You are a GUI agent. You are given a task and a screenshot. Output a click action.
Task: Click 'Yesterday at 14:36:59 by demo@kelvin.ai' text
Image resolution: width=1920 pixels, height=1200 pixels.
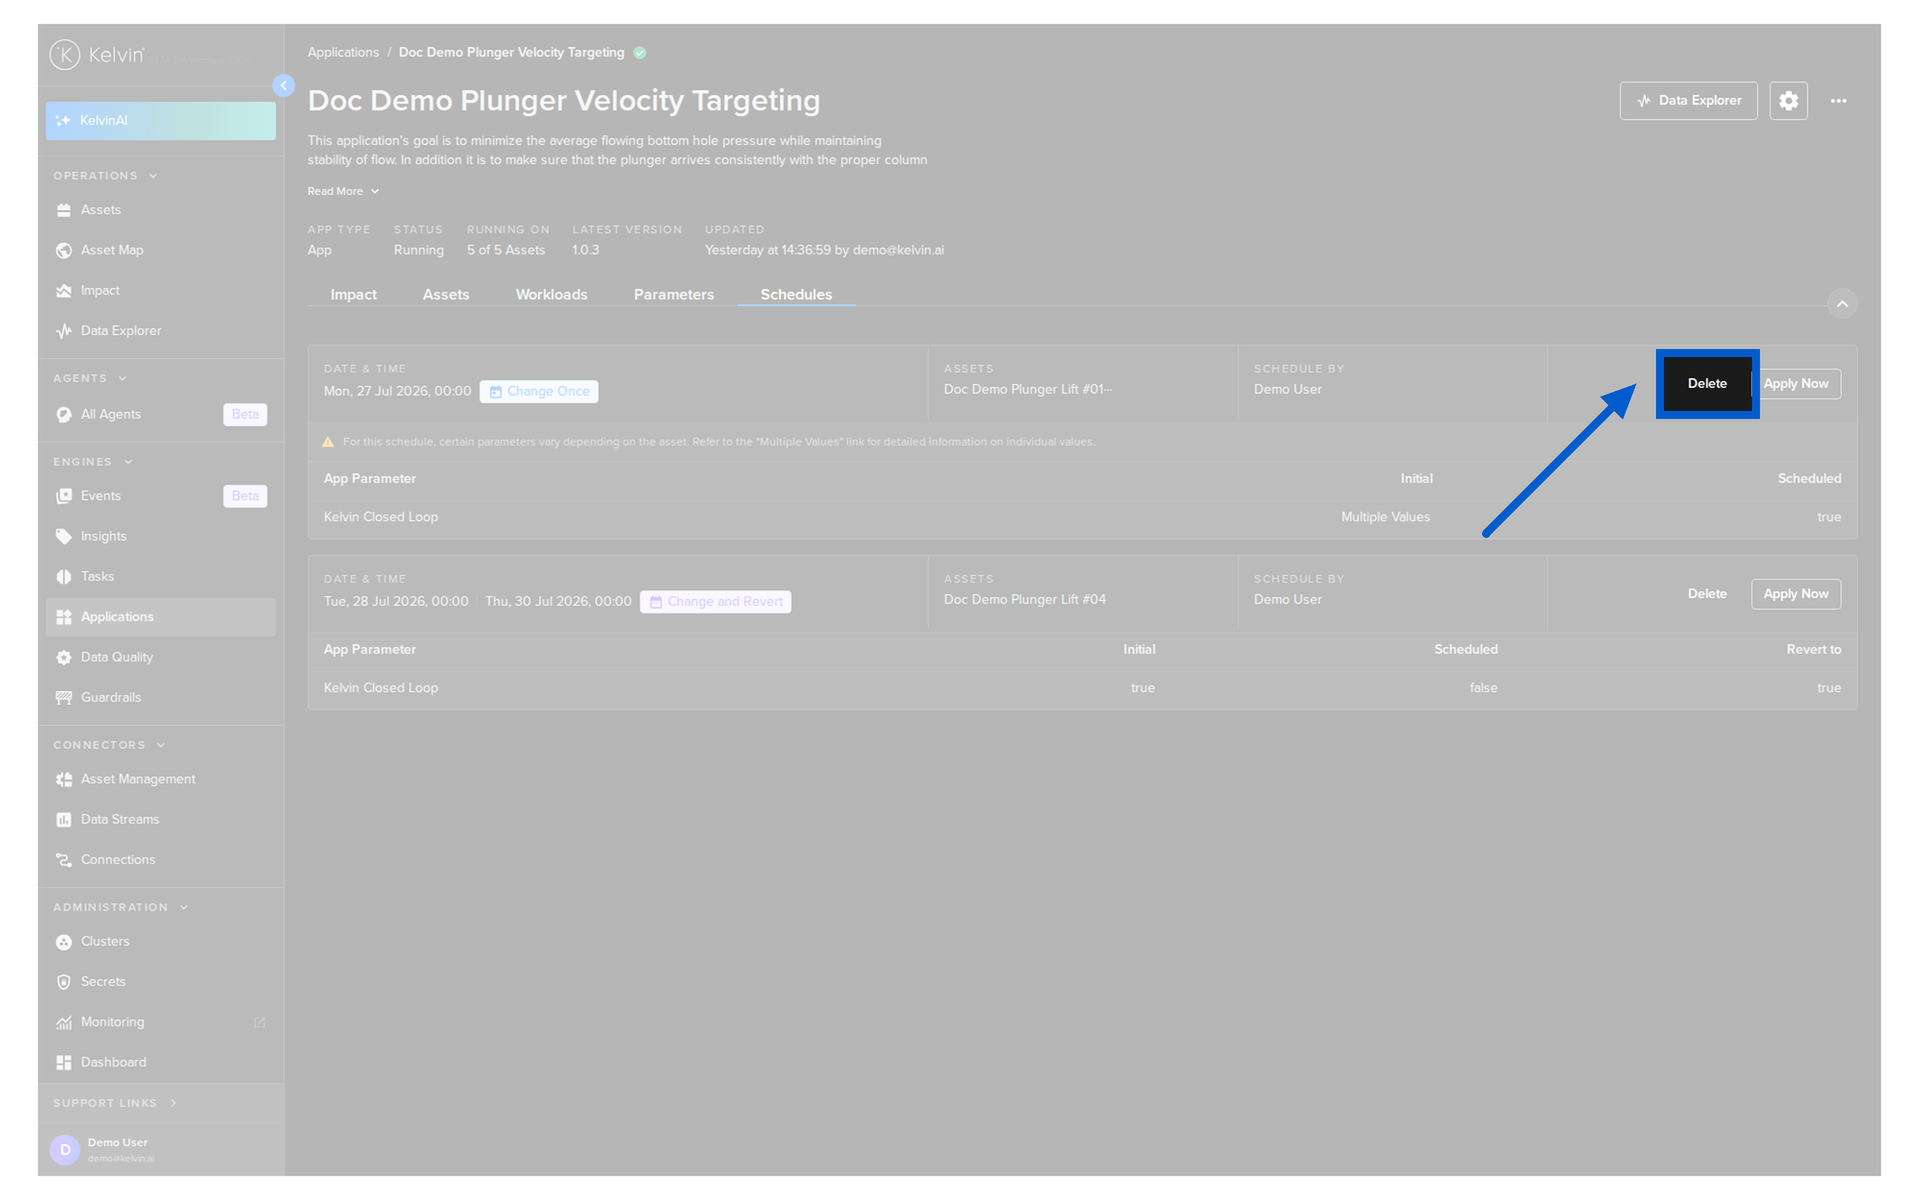coord(824,250)
